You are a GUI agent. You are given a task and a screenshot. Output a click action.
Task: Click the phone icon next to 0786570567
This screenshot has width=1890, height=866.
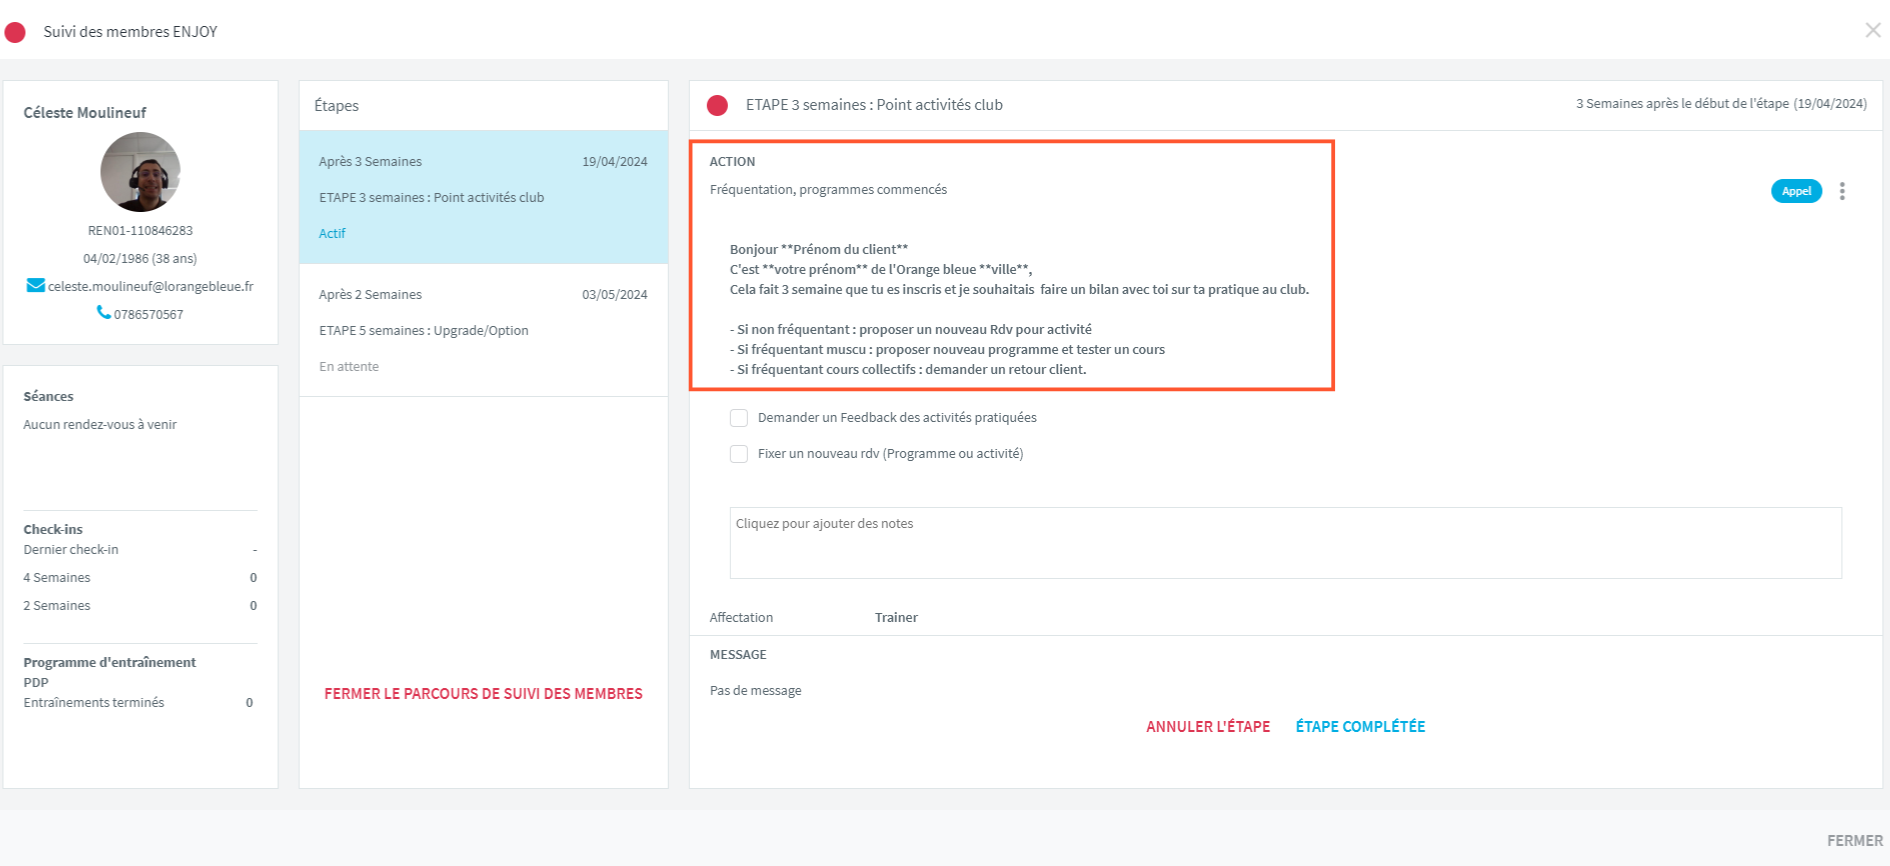pyautogui.click(x=104, y=313)
